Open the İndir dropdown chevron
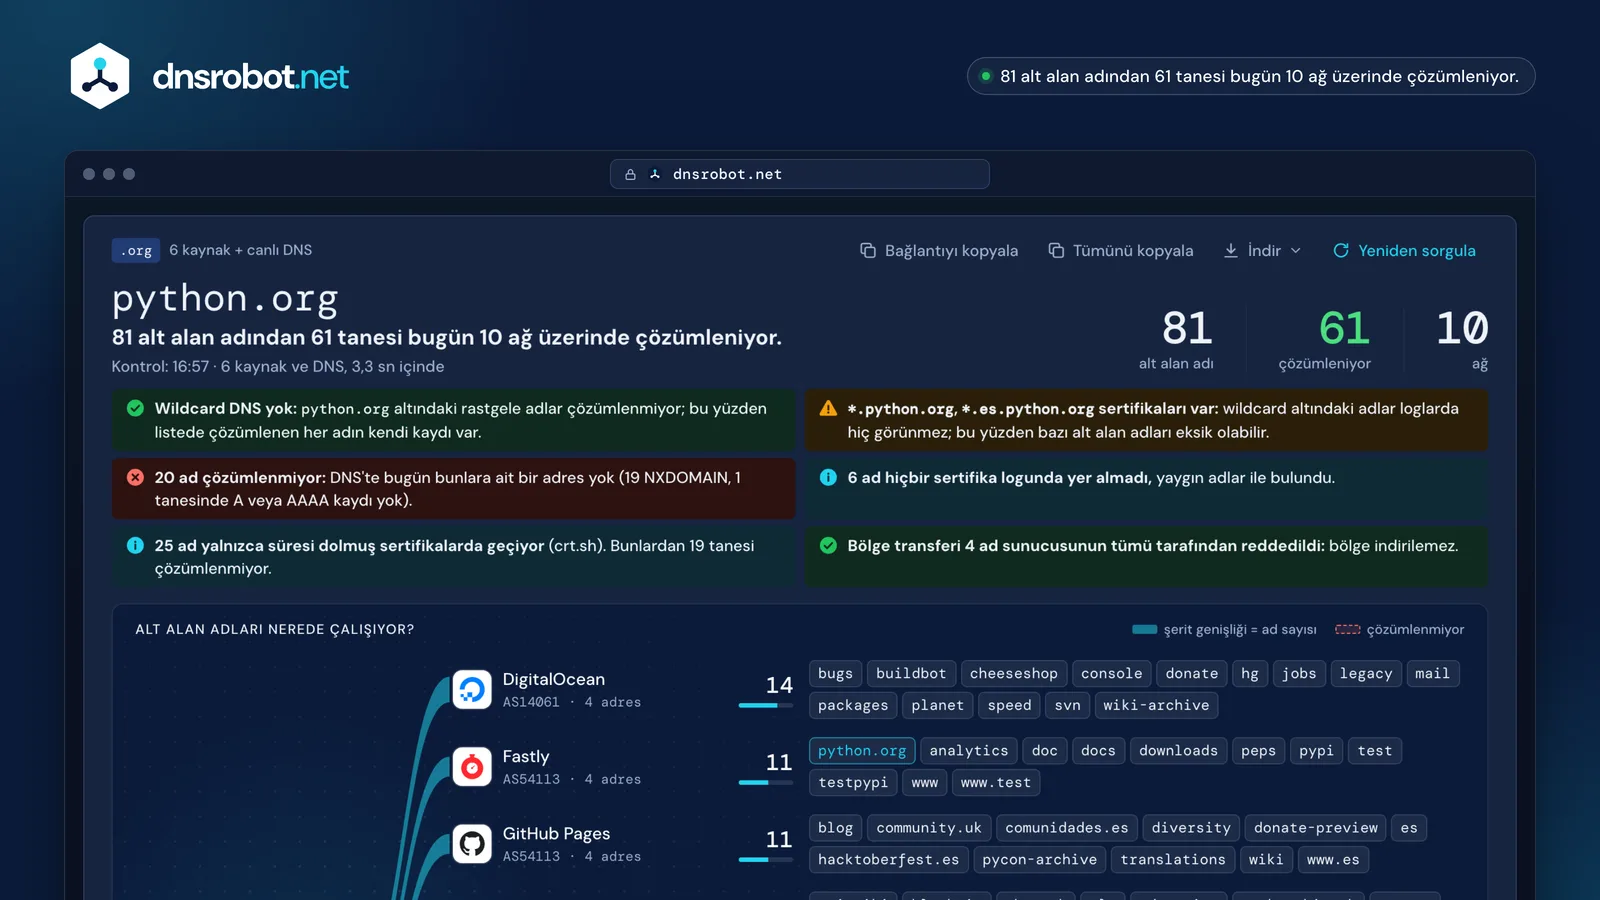This screenshot has width=1600, height=900. click(1296, 250)
